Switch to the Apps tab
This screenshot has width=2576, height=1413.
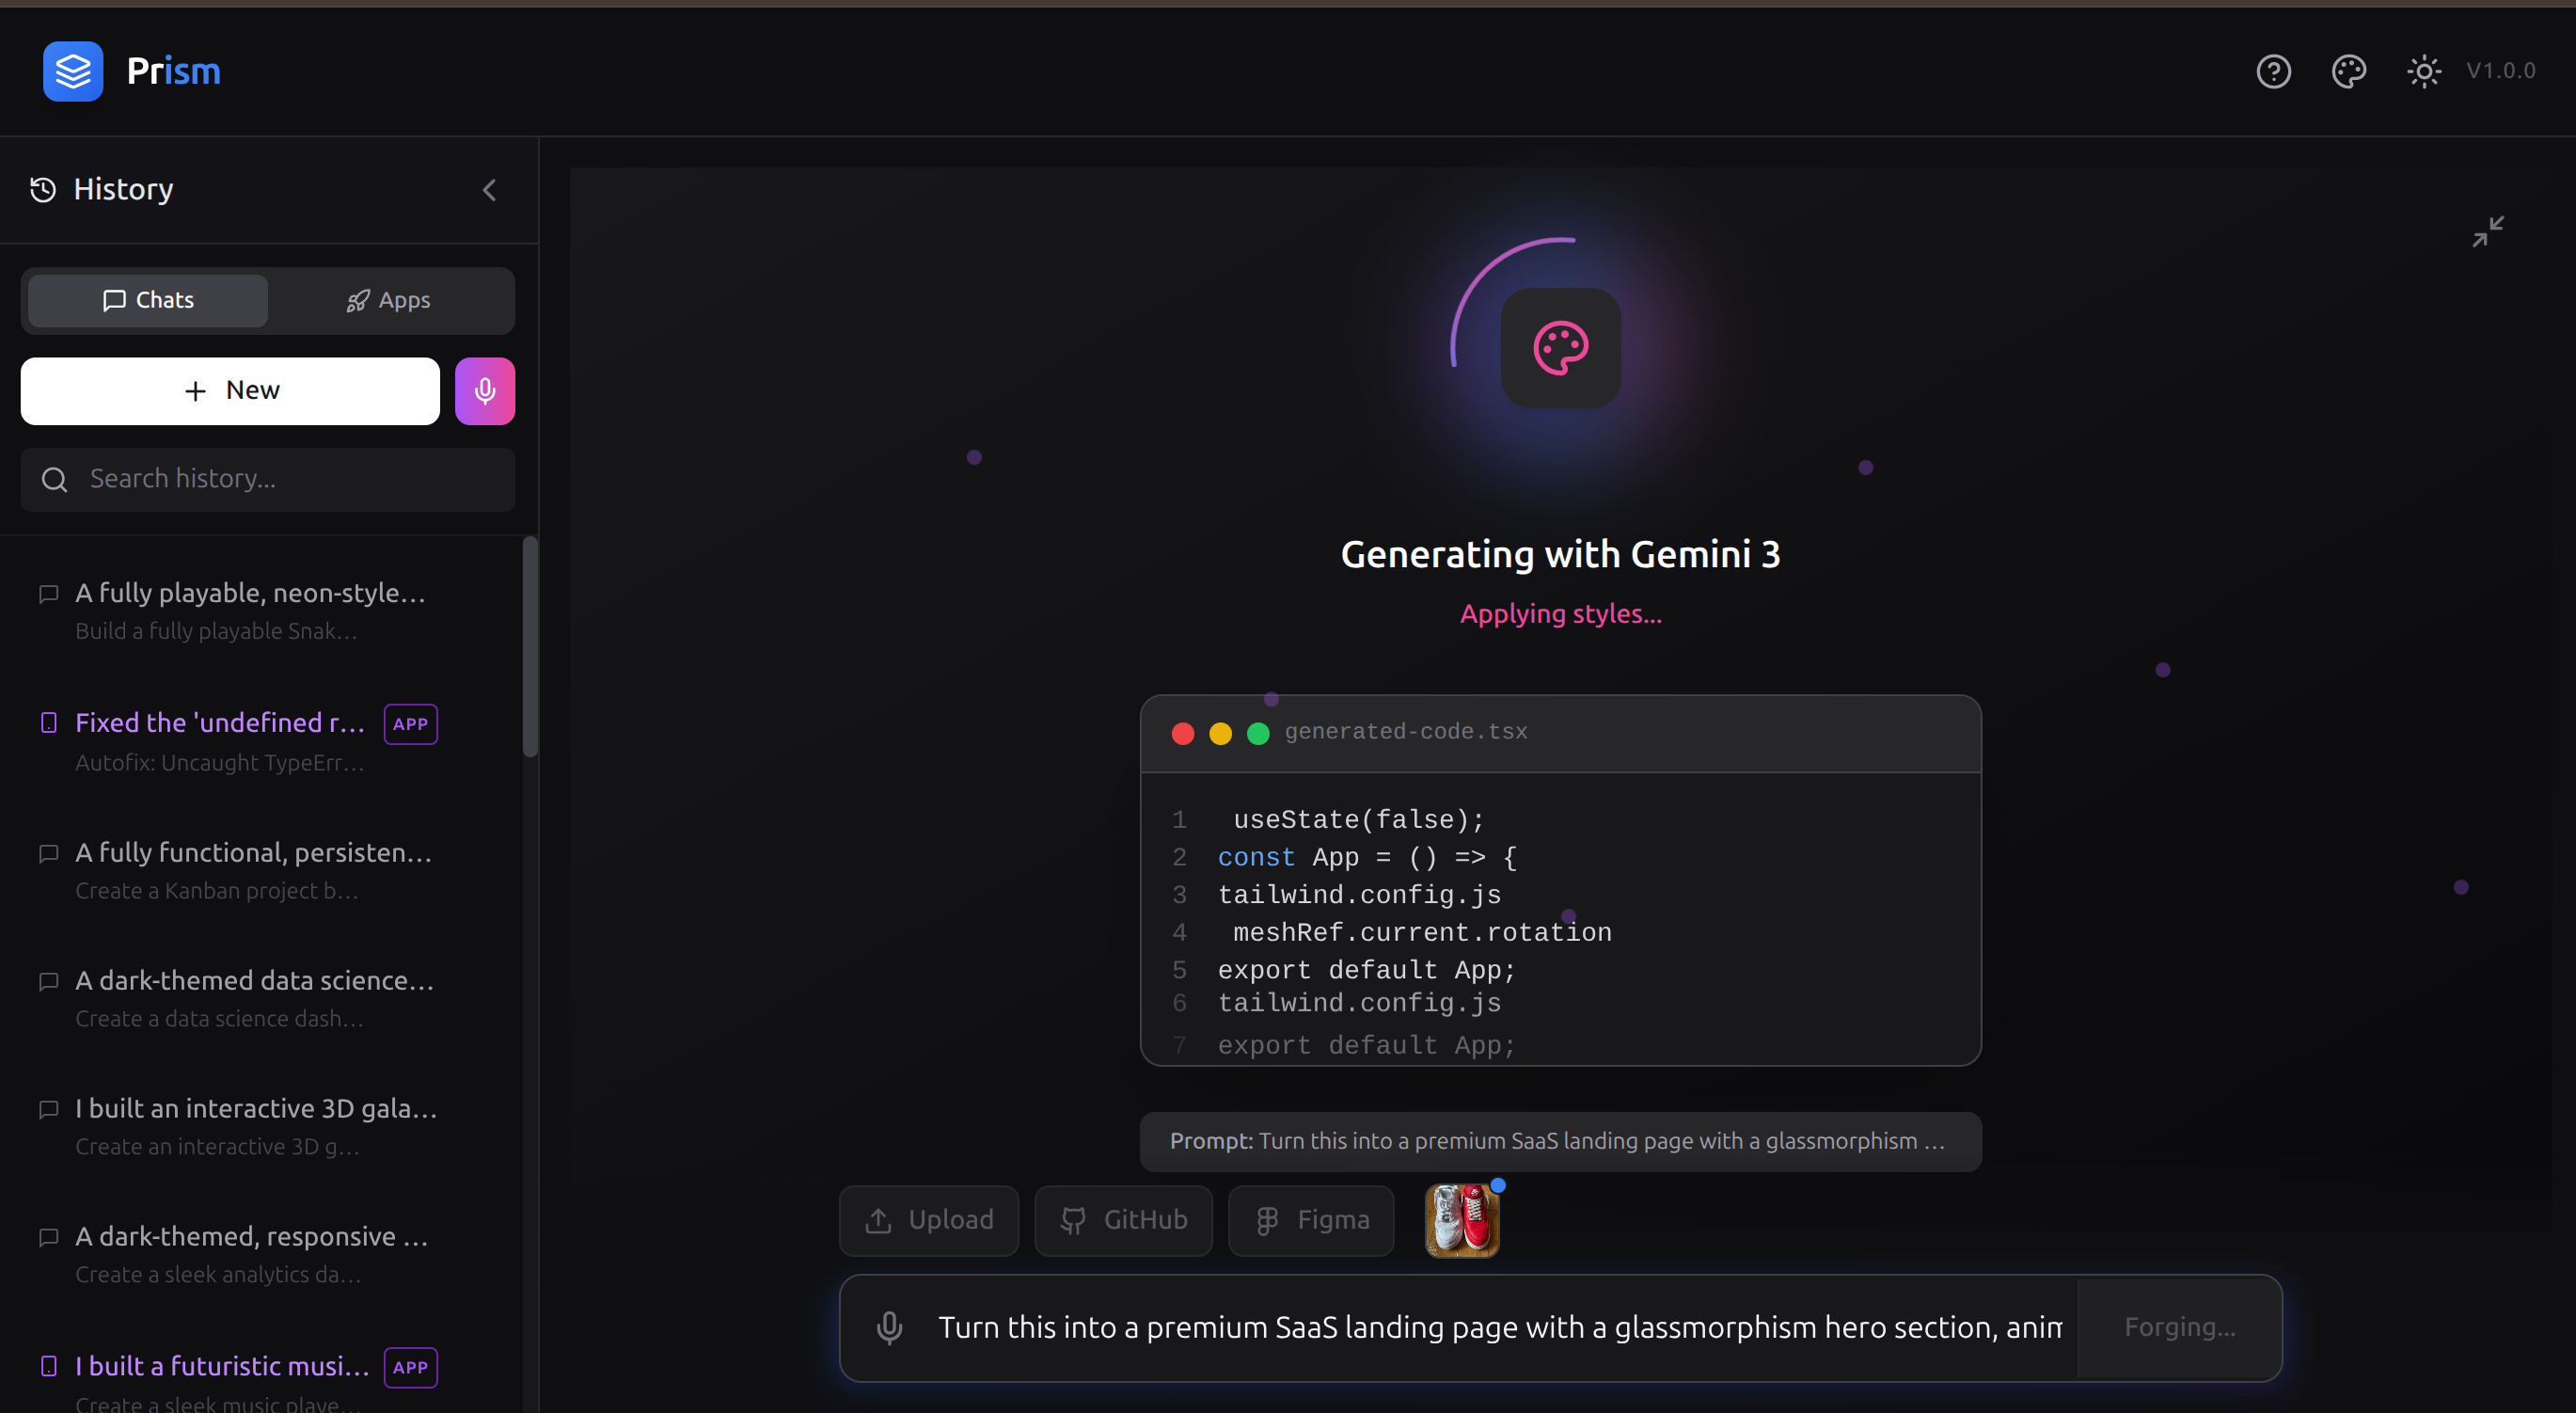coord(389,300)
